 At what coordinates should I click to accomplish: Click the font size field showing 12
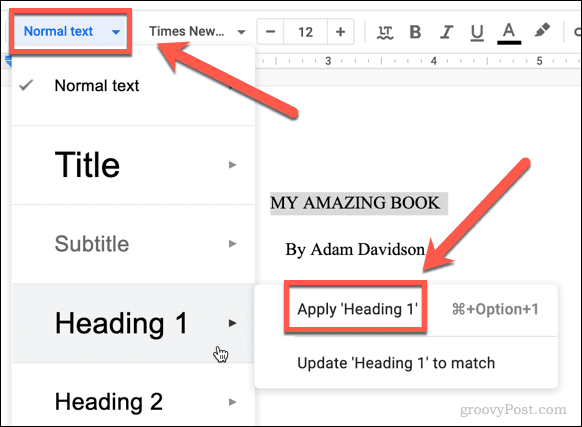305,32
